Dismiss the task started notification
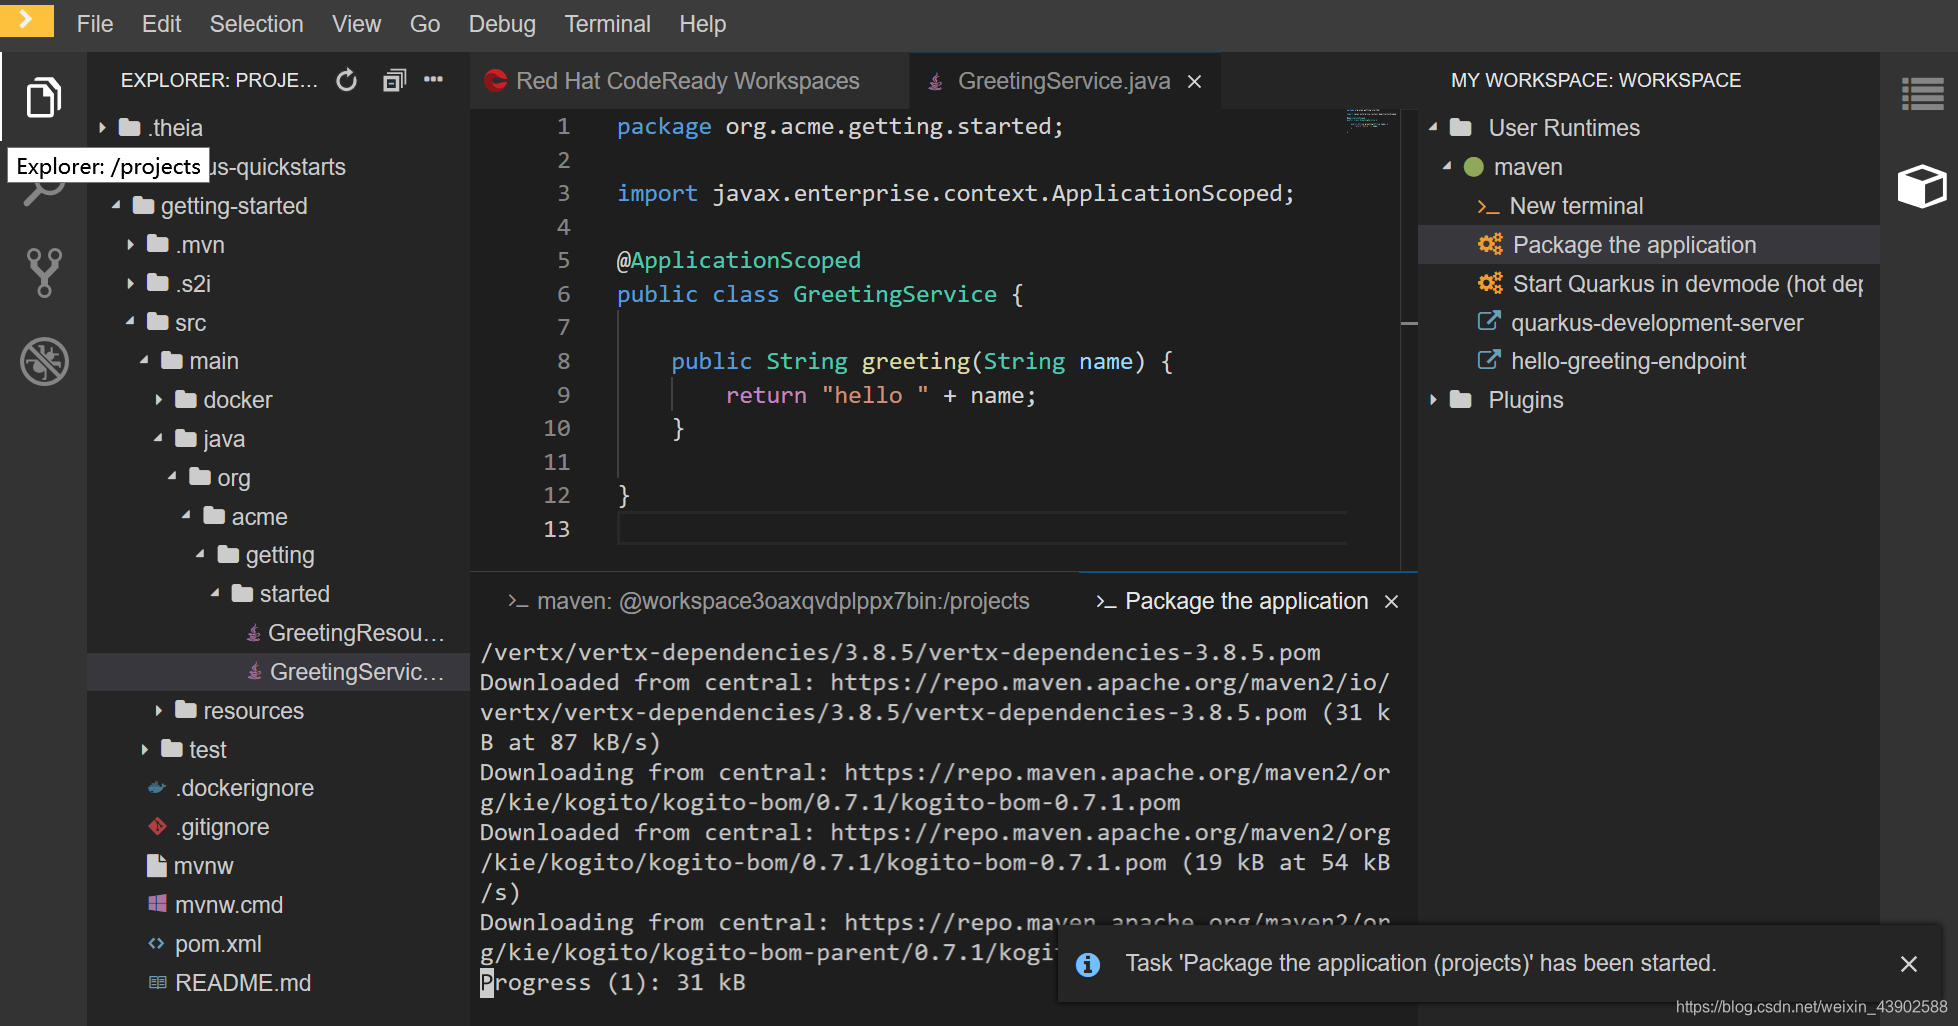Screen dimensions: 1958x1026 point(1908,964)
